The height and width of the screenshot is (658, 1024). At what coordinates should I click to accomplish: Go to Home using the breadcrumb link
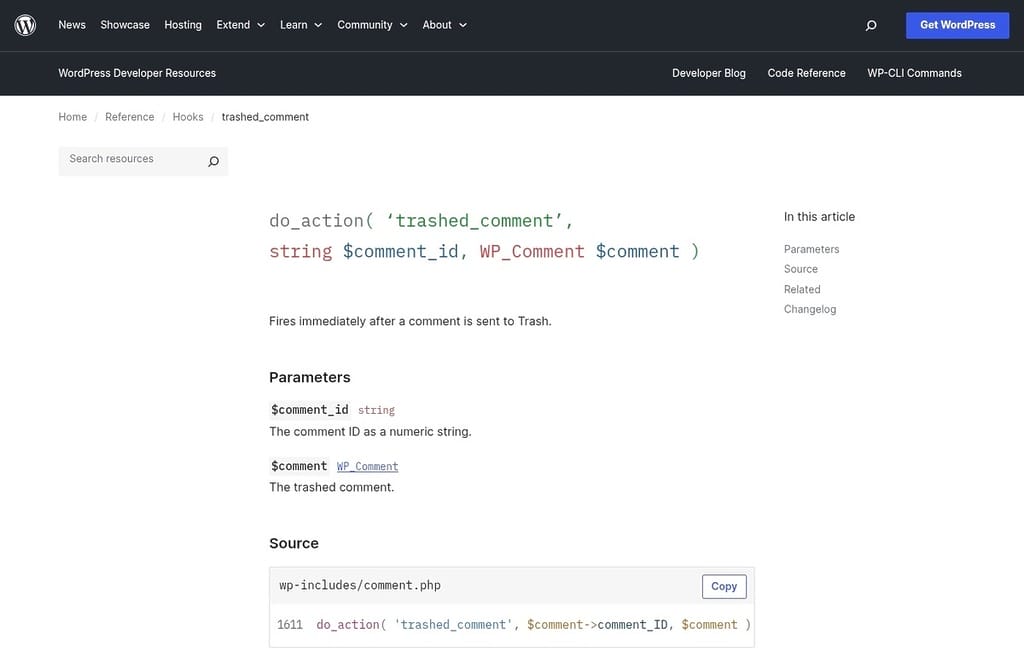72,116
